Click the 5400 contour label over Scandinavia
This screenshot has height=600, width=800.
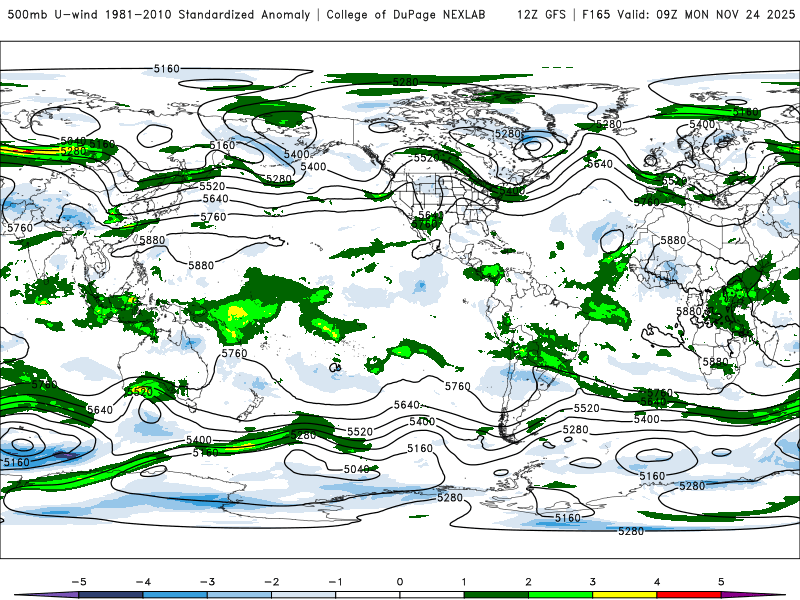click(x=702, y=124)
